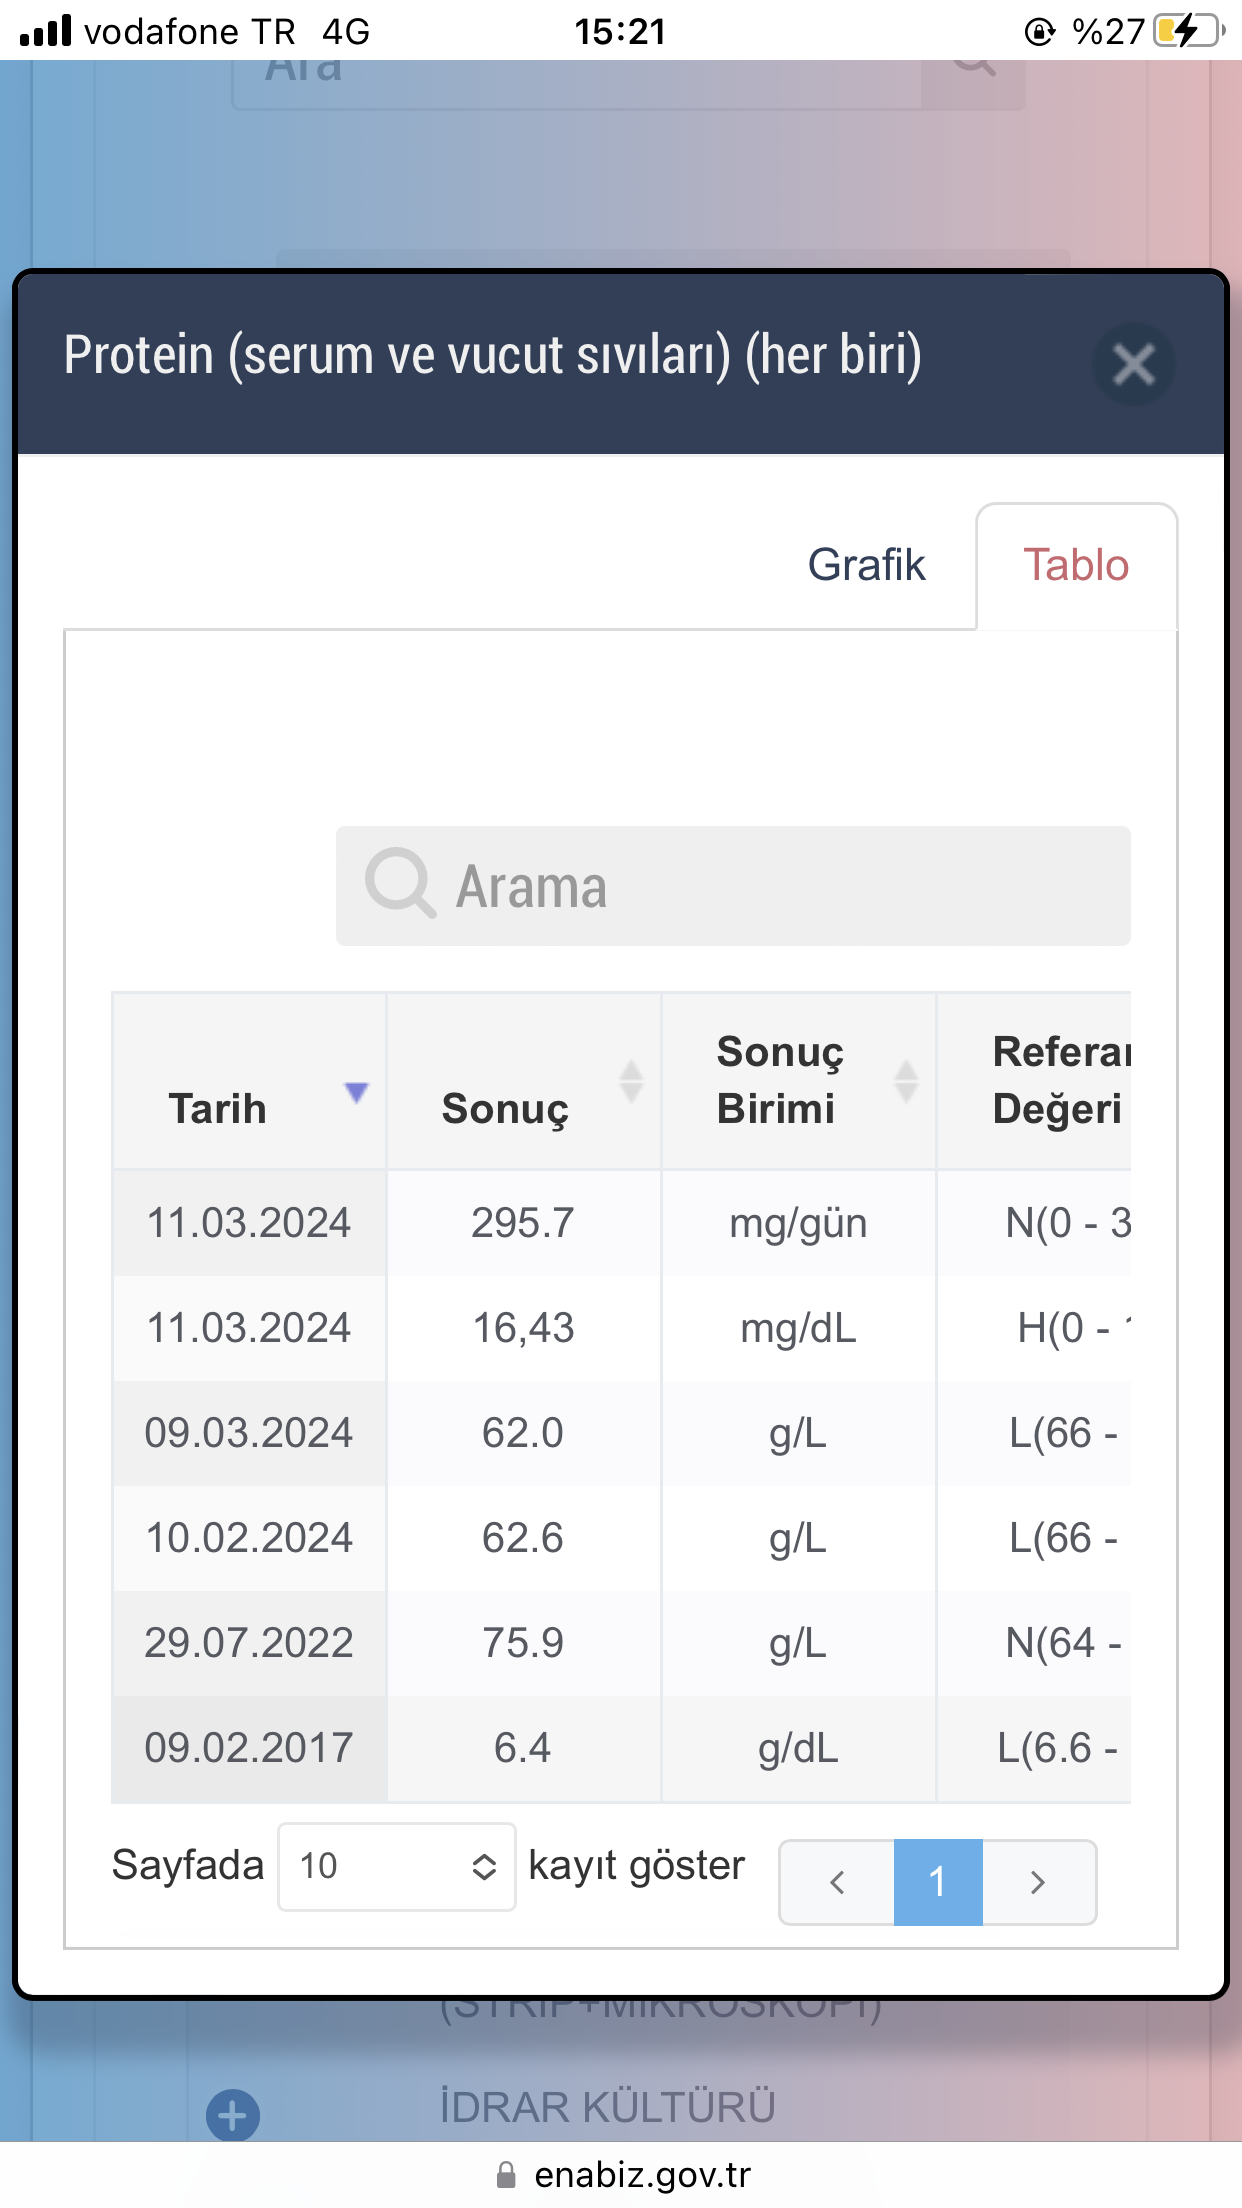Image resolution: width=1242 pixels, height=2208 pixels.
Task: Open the records-per-page dropdown showing 10
Action: tap(397, 1866)
